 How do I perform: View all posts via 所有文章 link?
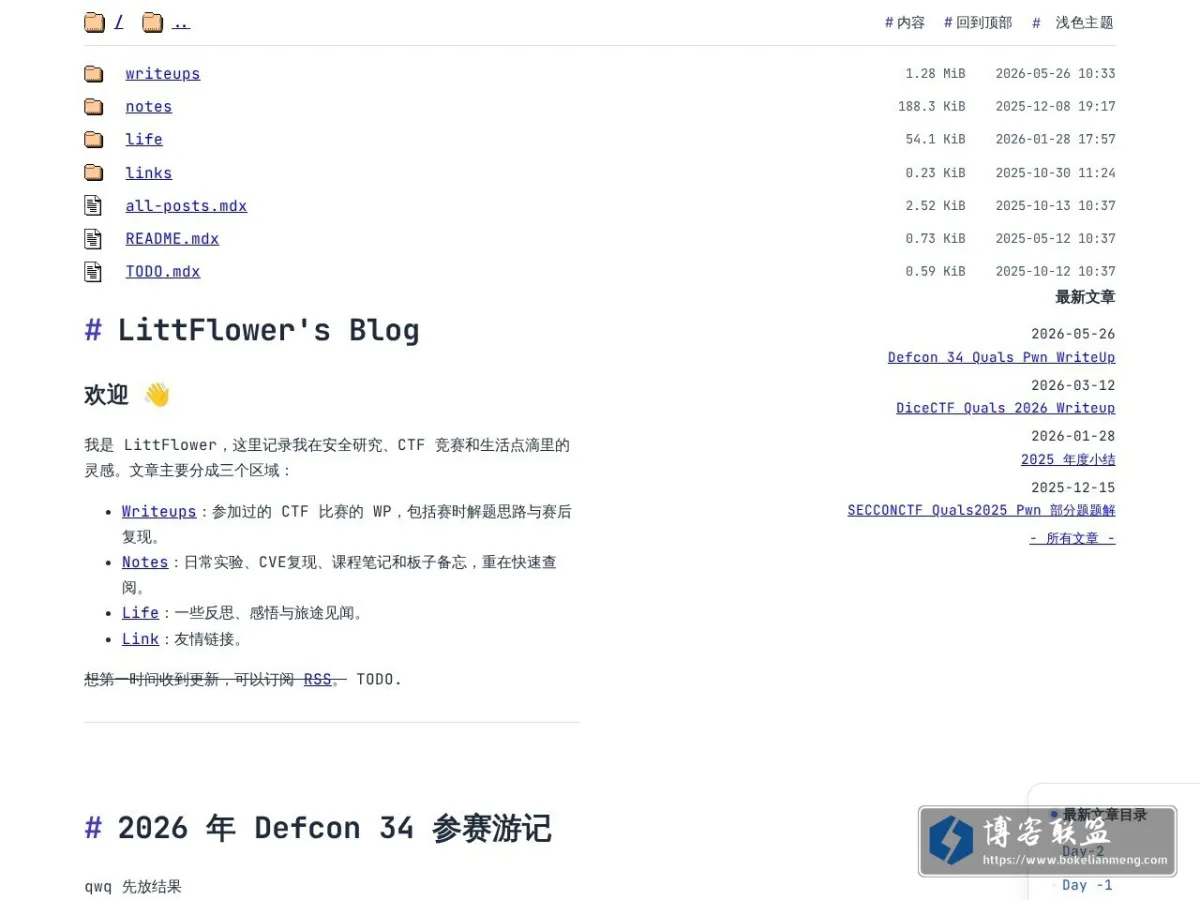1072,538
